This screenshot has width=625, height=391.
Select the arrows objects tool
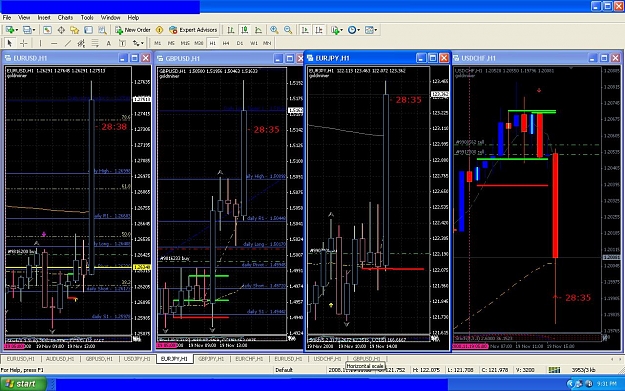point(136,43)
